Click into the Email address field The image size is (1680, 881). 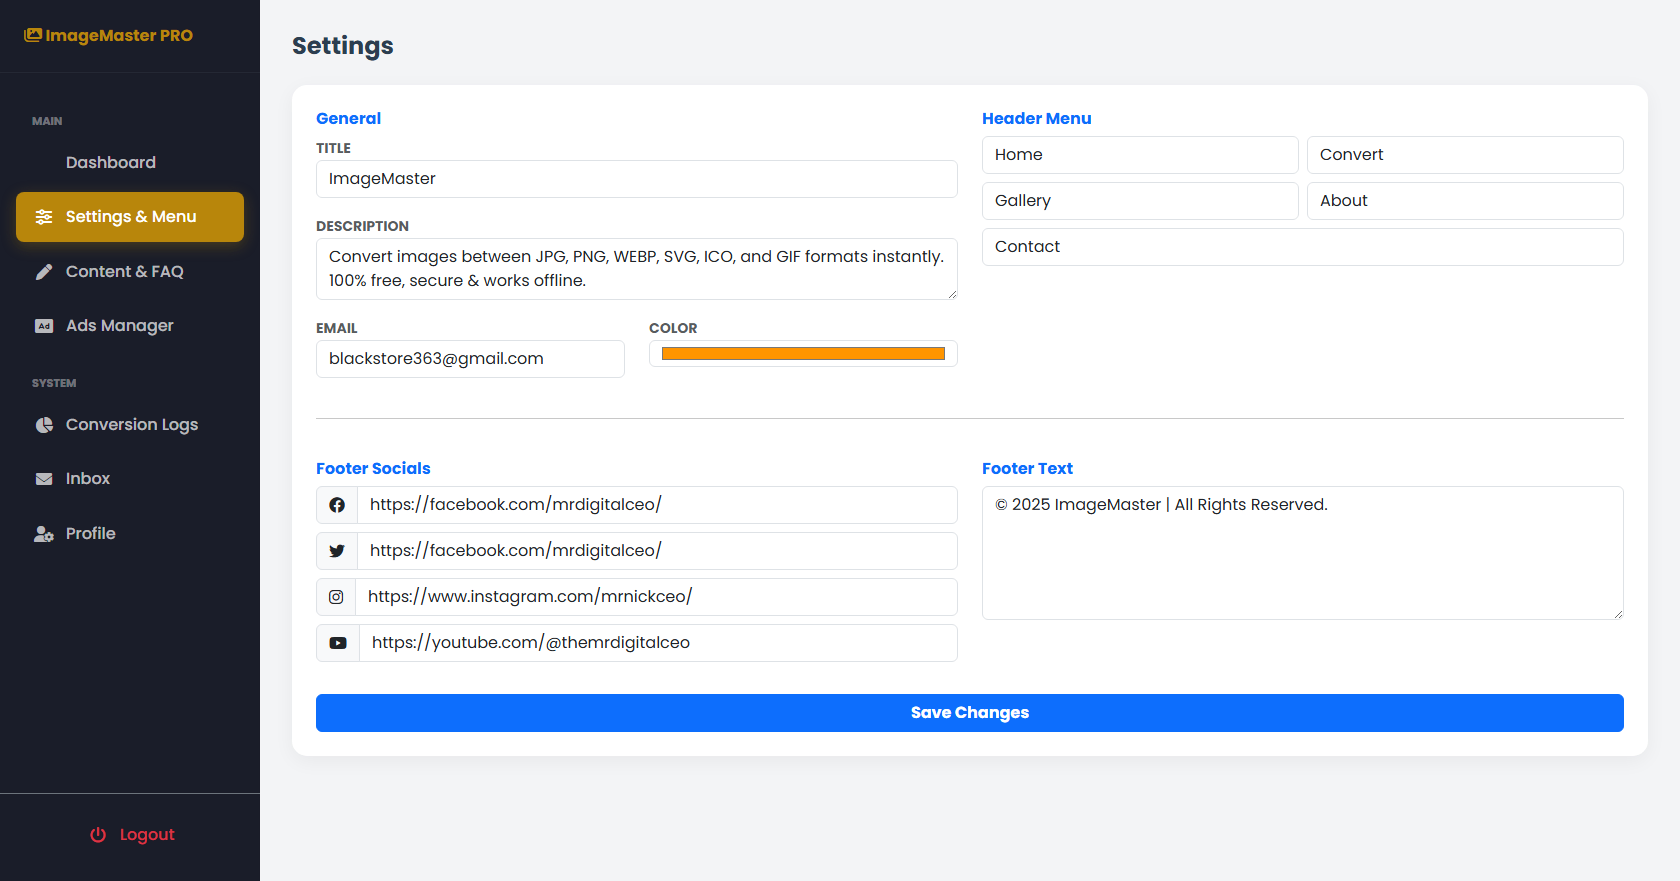pos(470,359)
